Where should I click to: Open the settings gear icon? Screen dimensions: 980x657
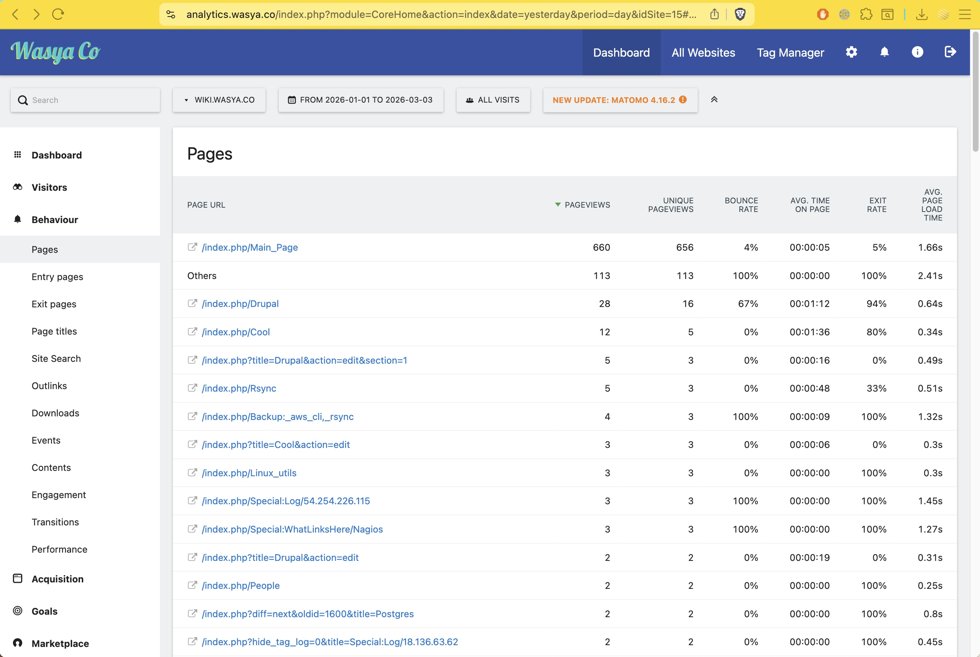coord(851,52)
